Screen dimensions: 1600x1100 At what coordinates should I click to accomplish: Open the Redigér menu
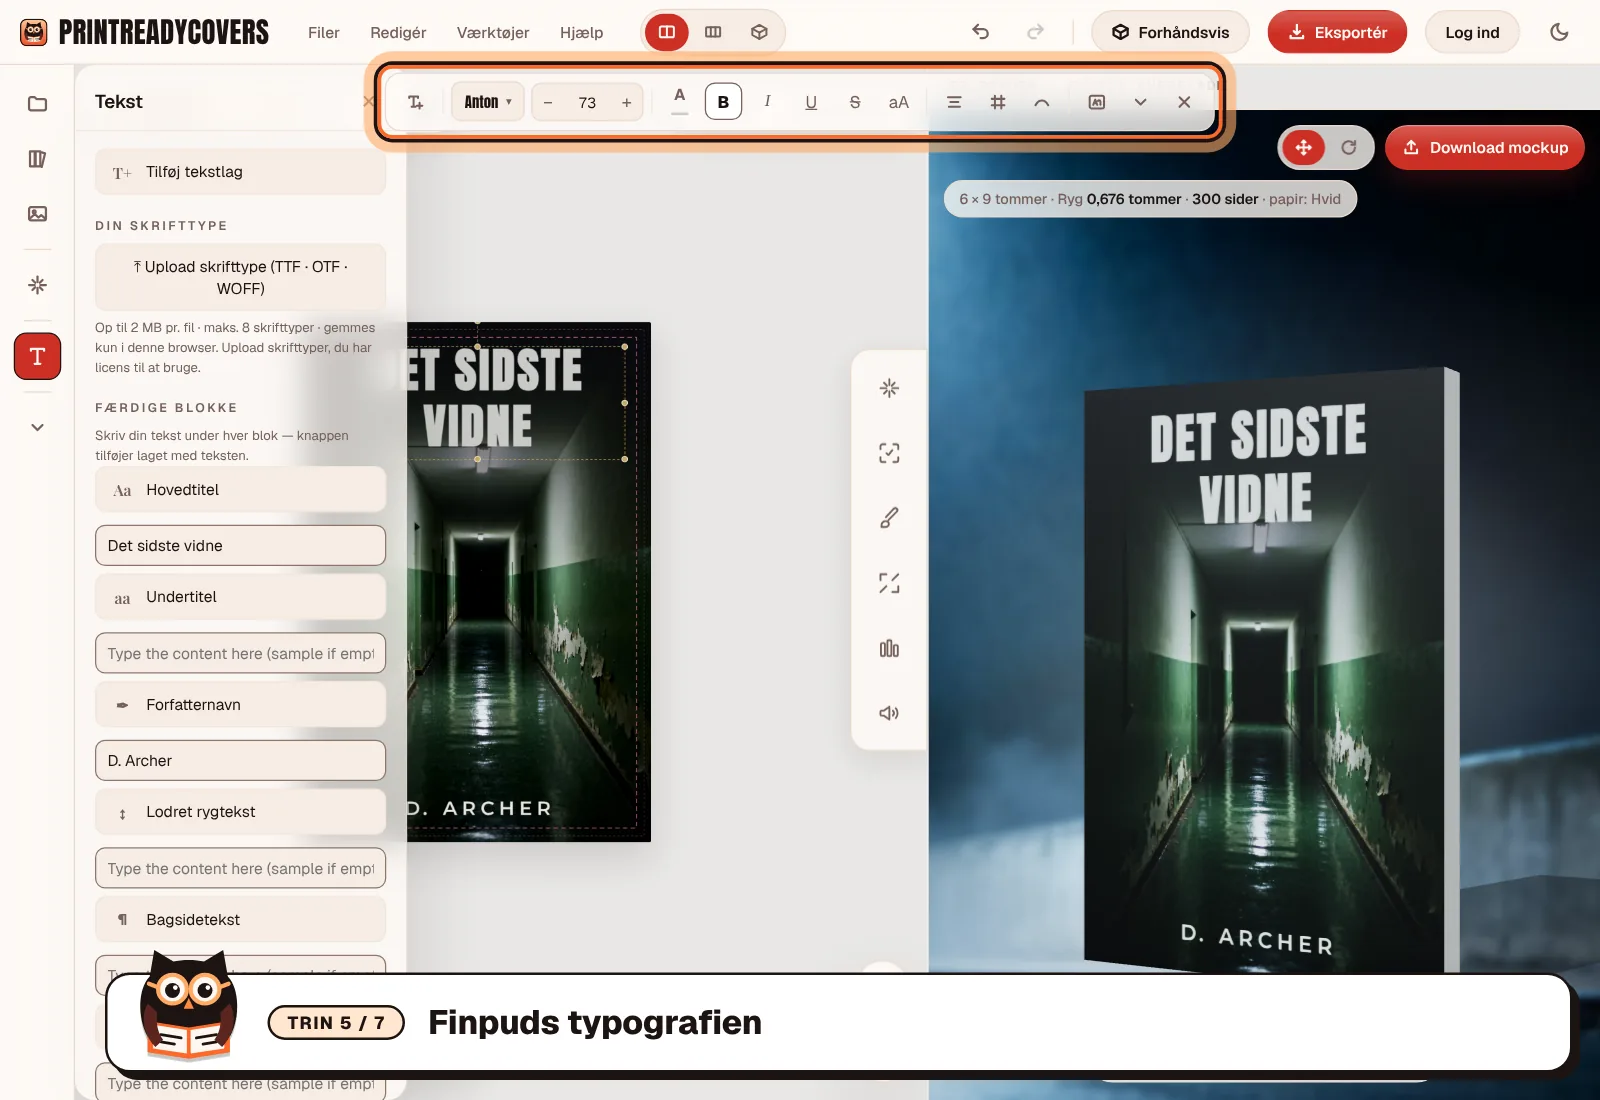point(398,32)
